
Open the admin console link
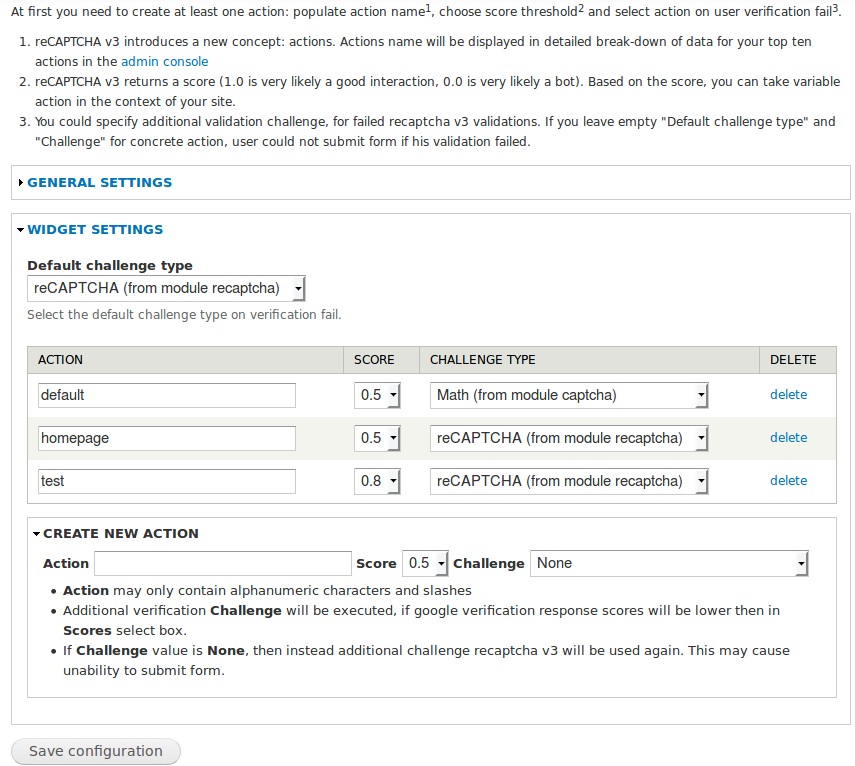[164, 62]
